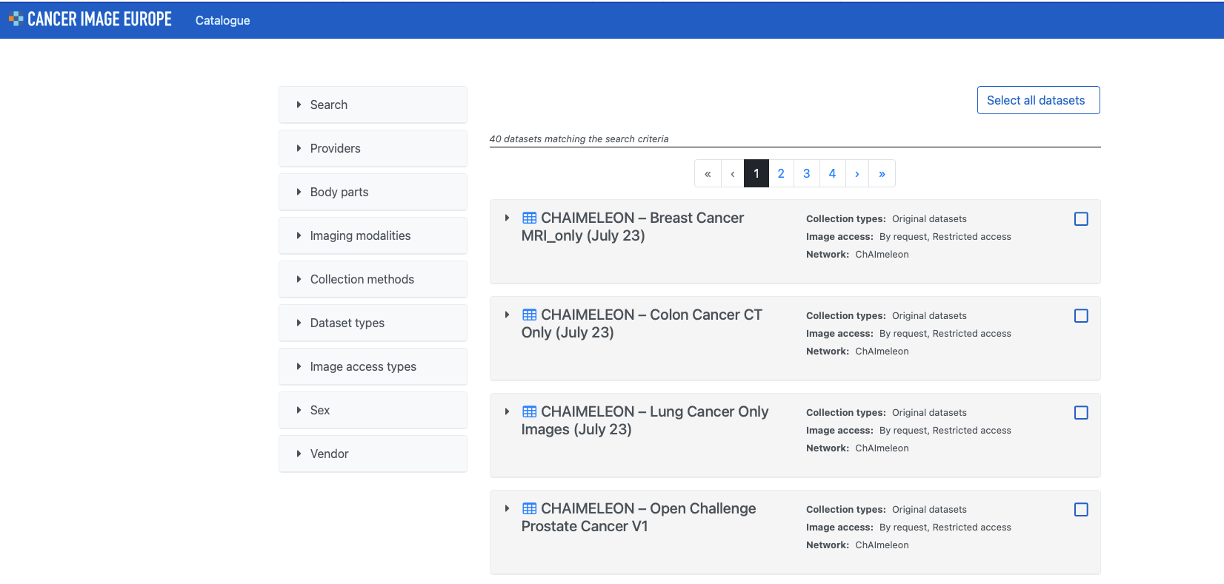The width and height of the screenshot is (1224, 584).
Task: Select the Breast Cancer MRI_only dataset checkbox
Action: coord(1081,219)
